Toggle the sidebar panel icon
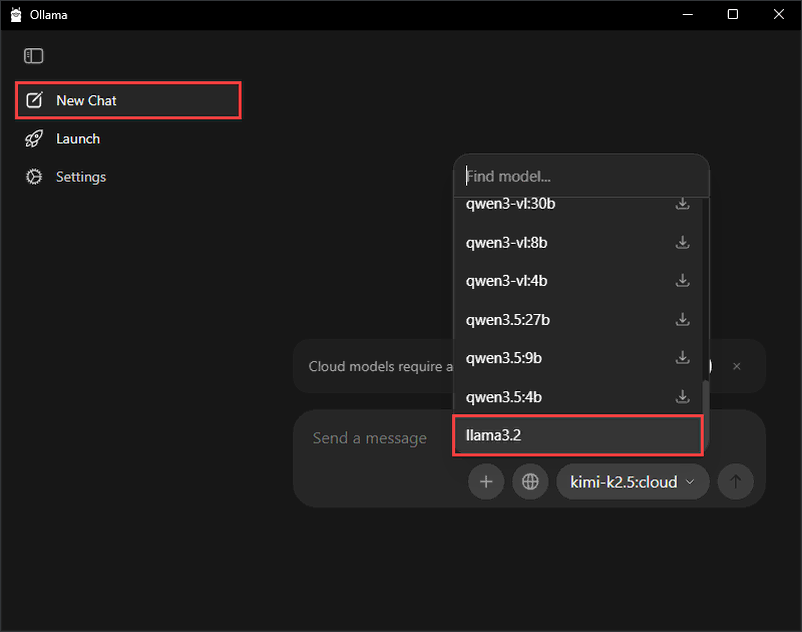Viewport: 802px width, 632px height. coord(34,56)
